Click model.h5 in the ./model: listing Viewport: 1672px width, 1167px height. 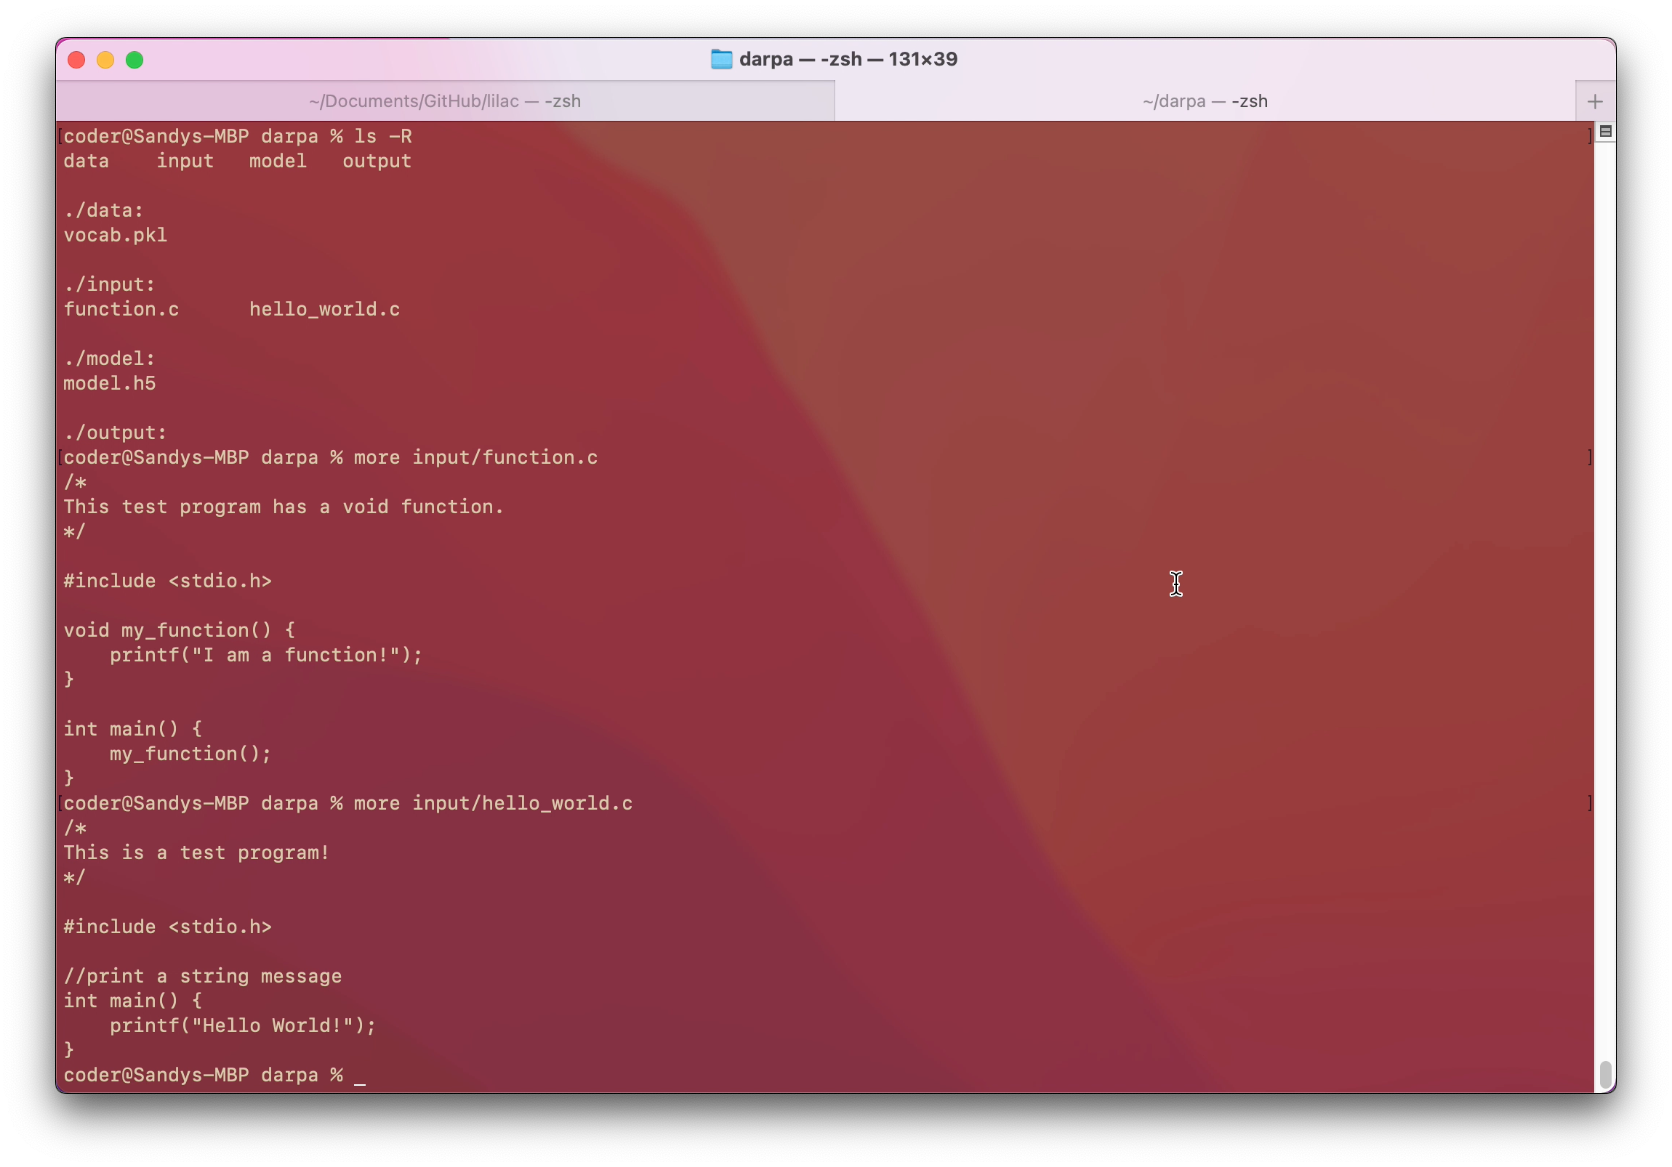point(110,383)
